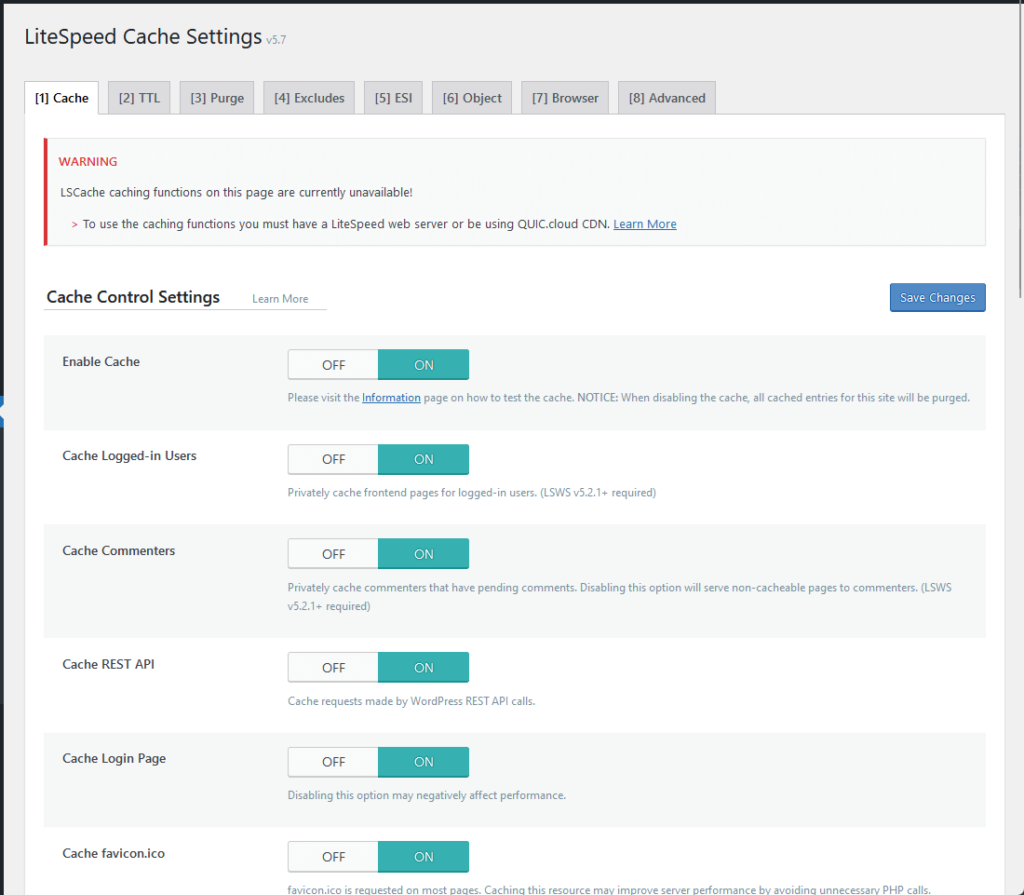Select the [4] Excludes tab
The width and height of the screenshot is (1024, 895).
[309, 98]
